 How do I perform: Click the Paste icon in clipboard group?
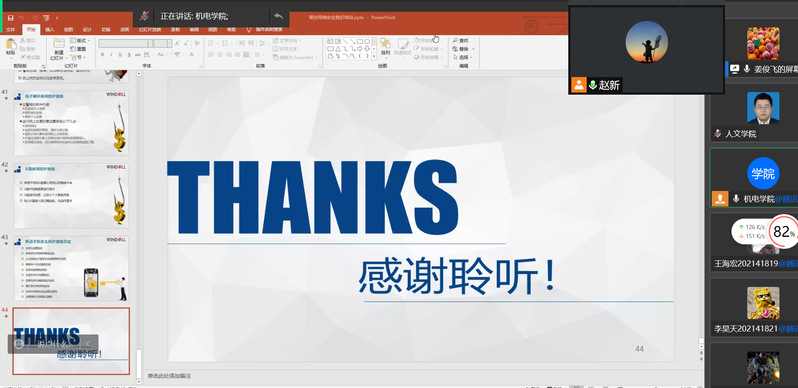click(x=11, y=45)
